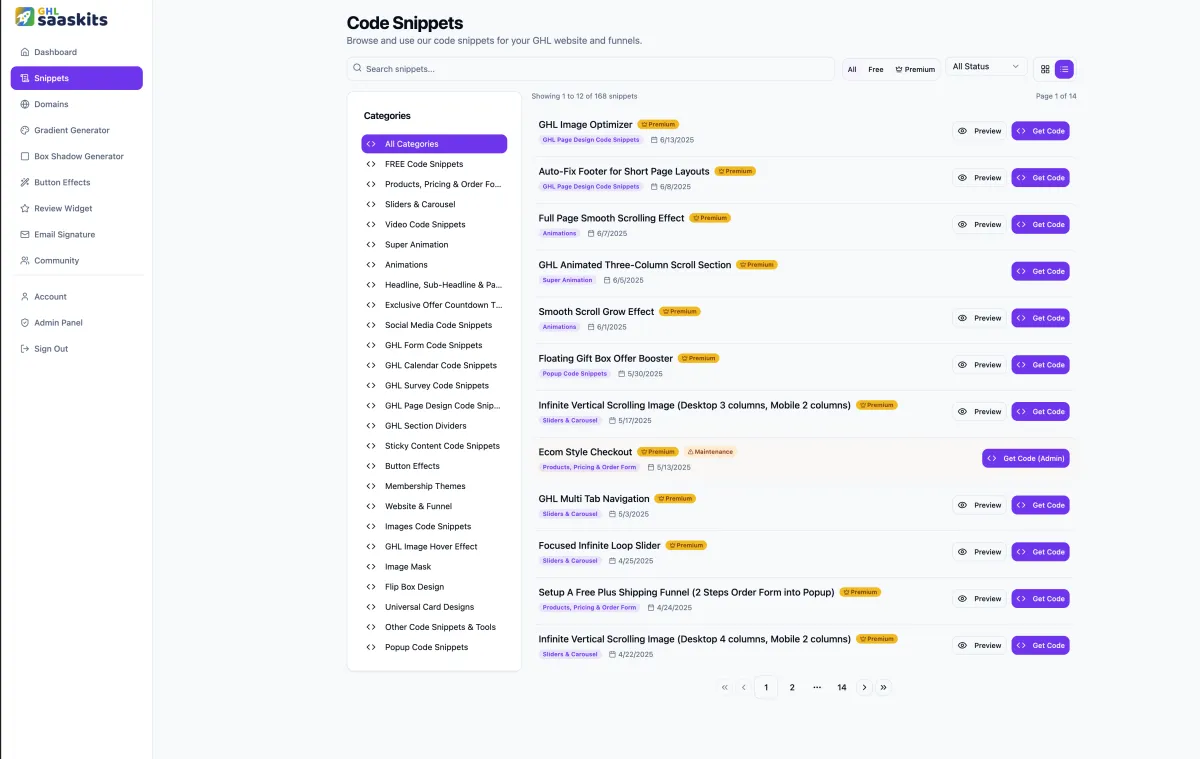Get Code for GHL Animated Three-Column Scroll
Viewport: 1200px width, 759px height.
click(1040, 271)
